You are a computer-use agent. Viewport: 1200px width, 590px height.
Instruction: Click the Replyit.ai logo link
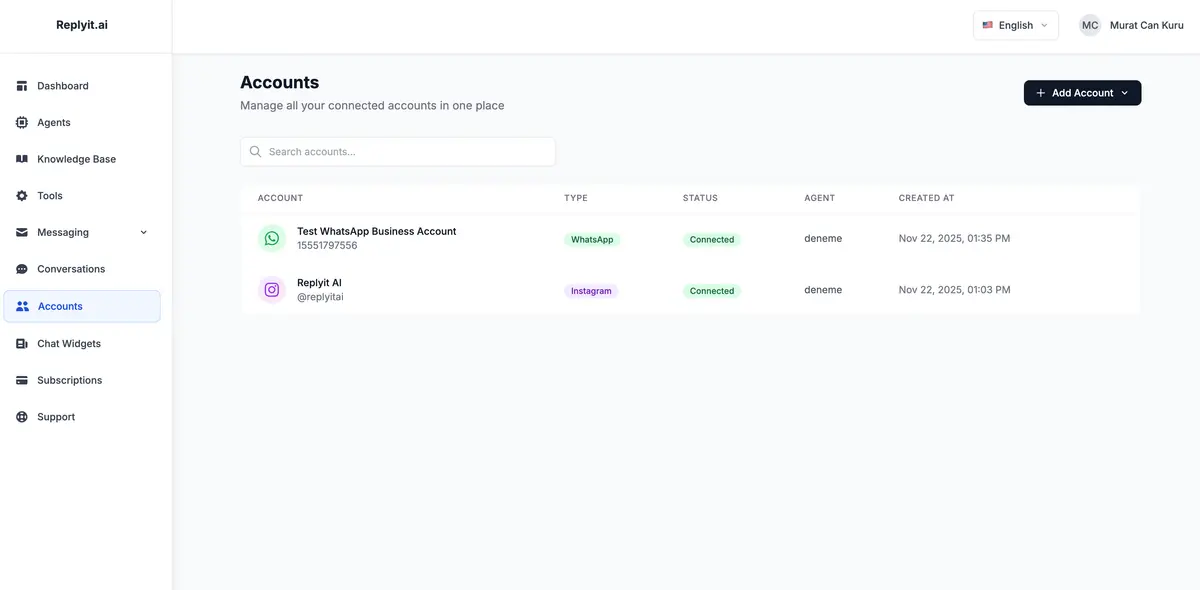point(82,23)
